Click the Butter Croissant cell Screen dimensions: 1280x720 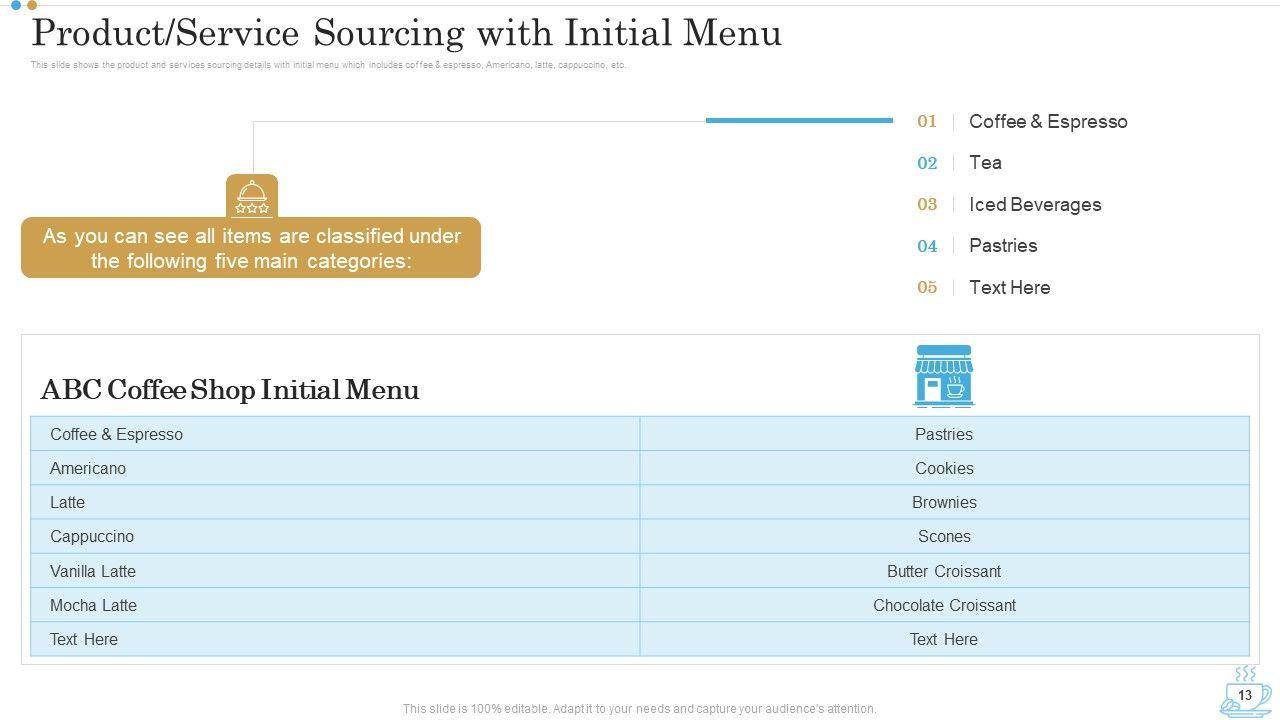point(944,571)
